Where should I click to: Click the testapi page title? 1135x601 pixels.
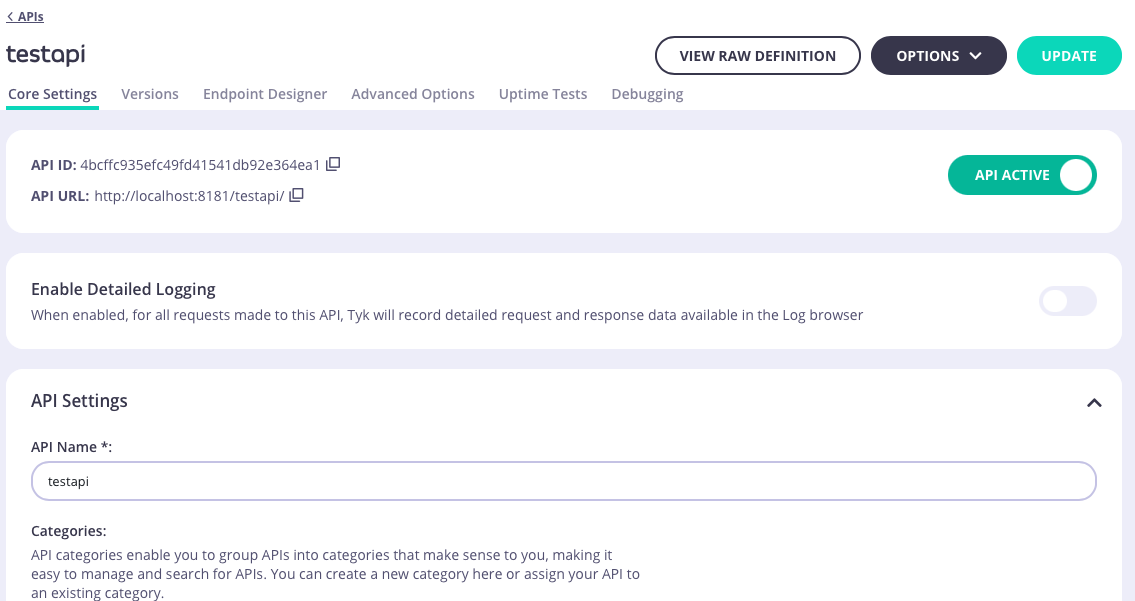[45, 55]
